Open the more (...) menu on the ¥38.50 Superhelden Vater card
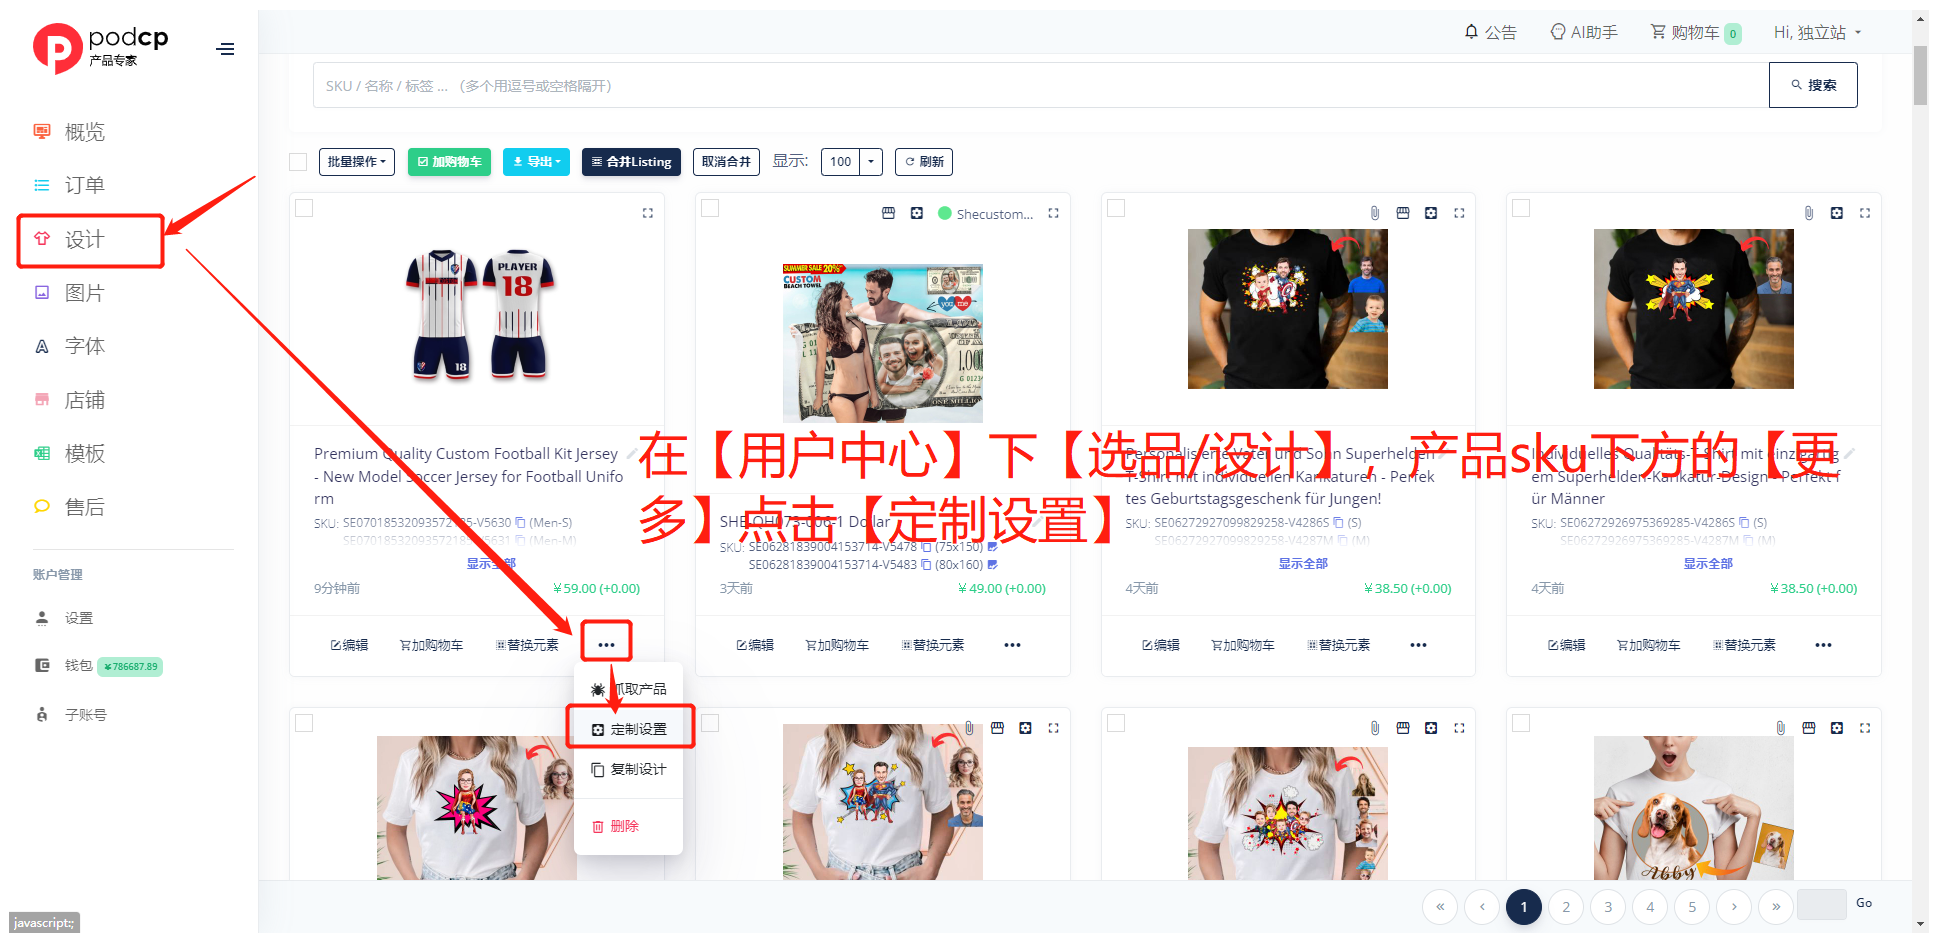The width and height of the screenshot is (1939, 942). pos(1418,645)
